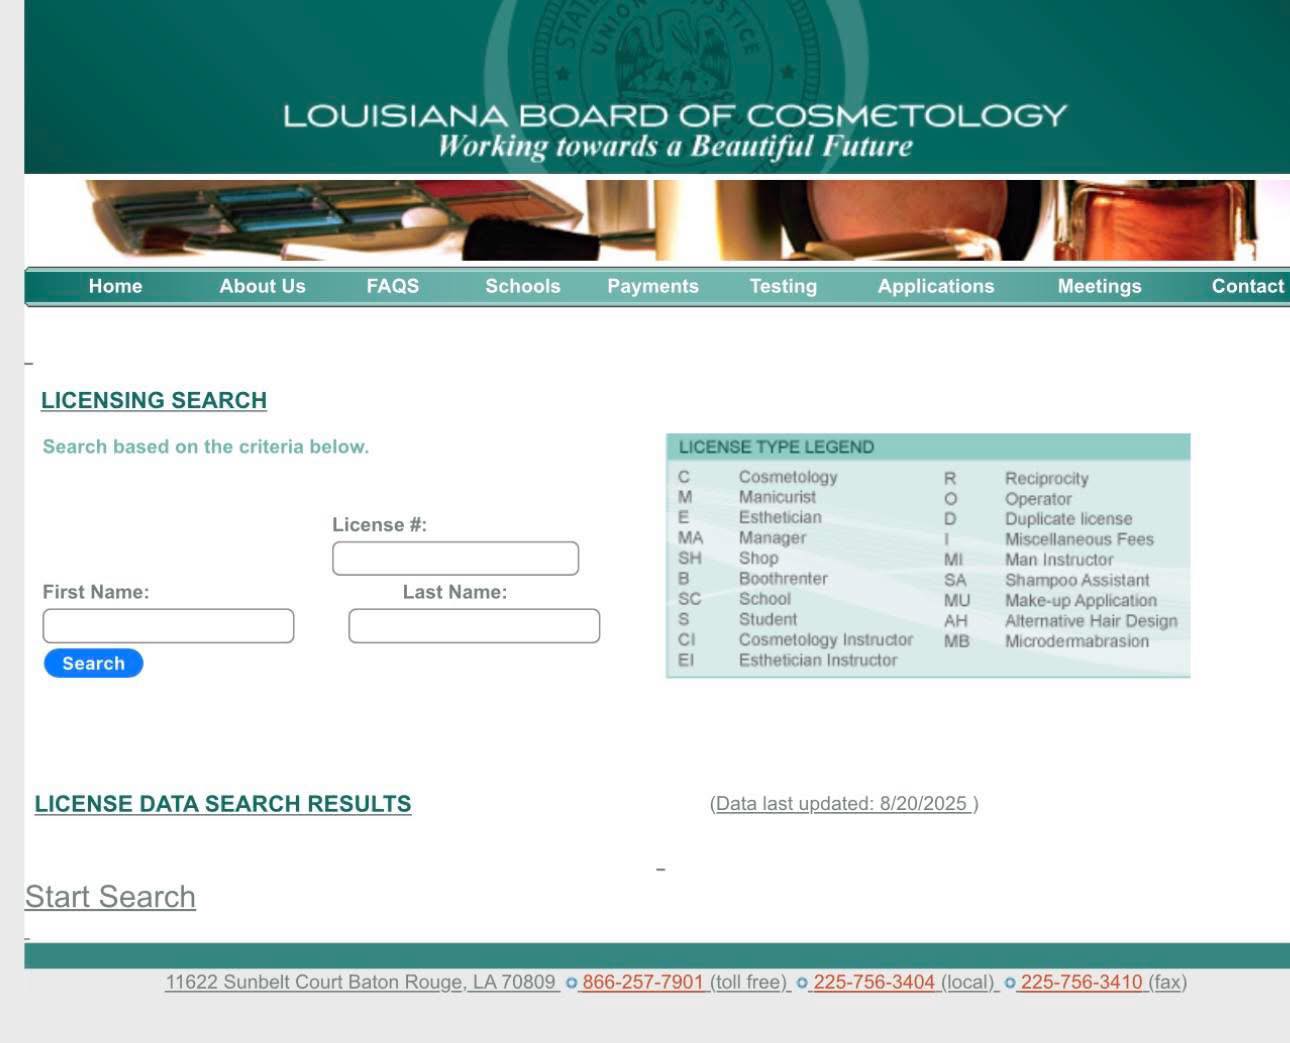
Task: Call the toll free number 866-257-7901
Action: 643,982
